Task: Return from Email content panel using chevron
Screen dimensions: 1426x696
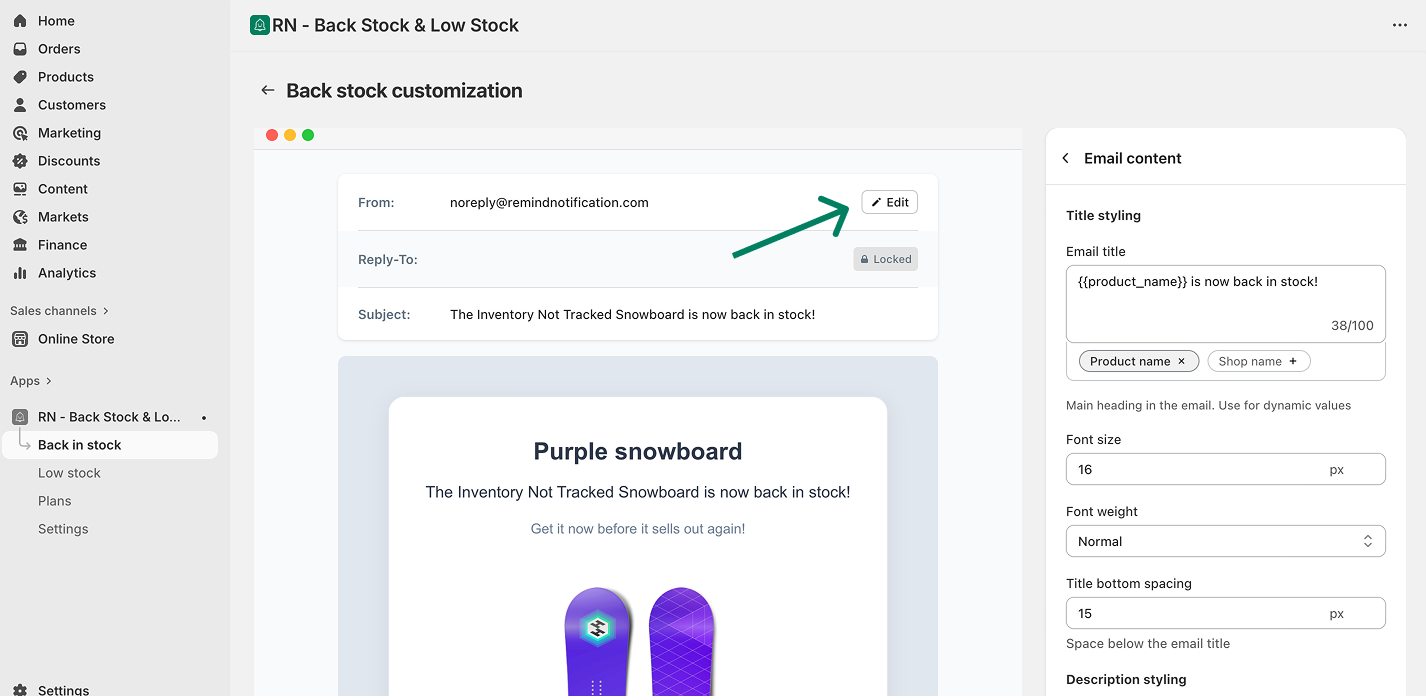Action: (x=1066, y=158)
